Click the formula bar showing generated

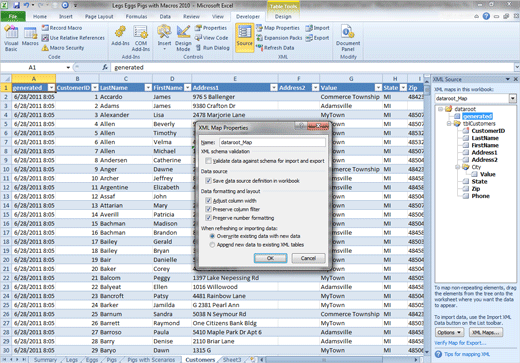(x=312, y=67)
